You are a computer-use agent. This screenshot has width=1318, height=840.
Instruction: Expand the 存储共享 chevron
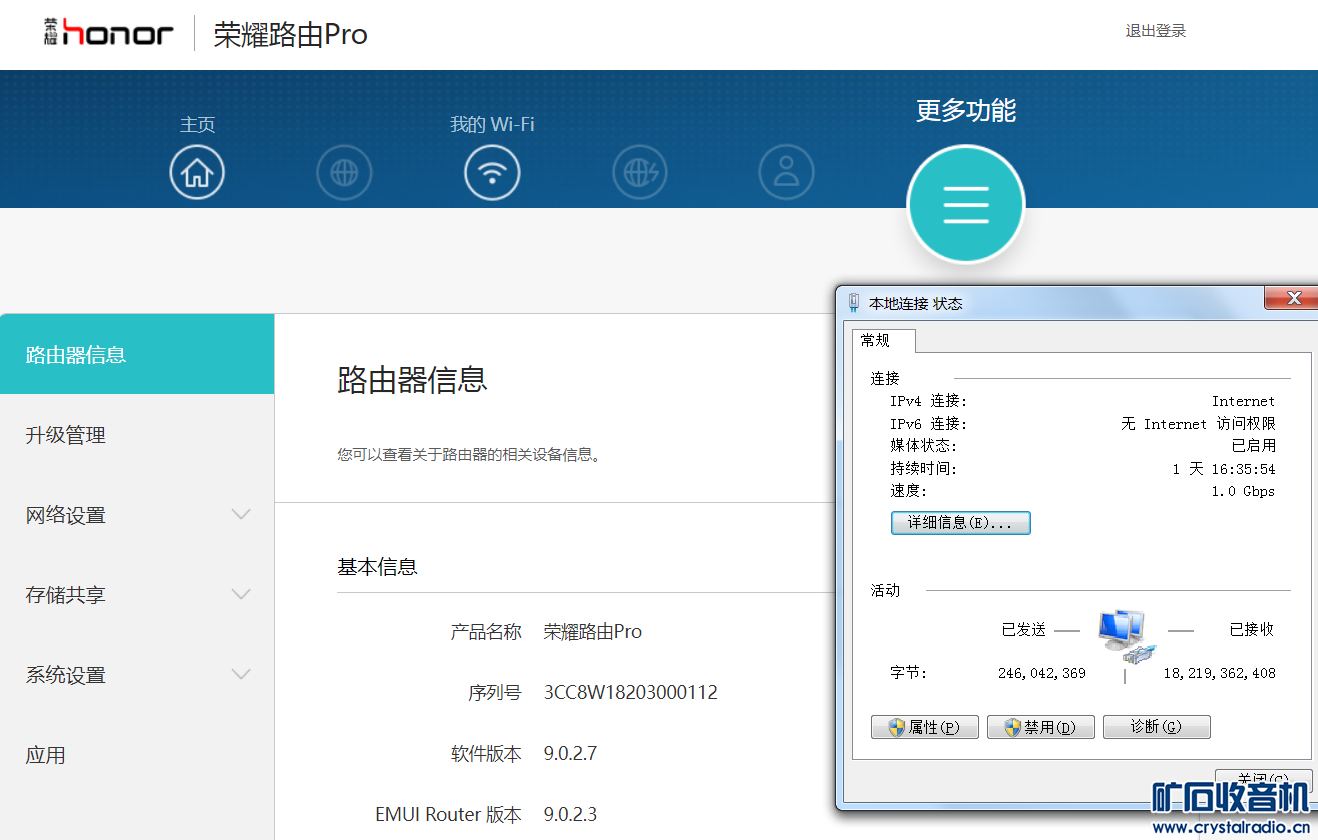point(241,594)
